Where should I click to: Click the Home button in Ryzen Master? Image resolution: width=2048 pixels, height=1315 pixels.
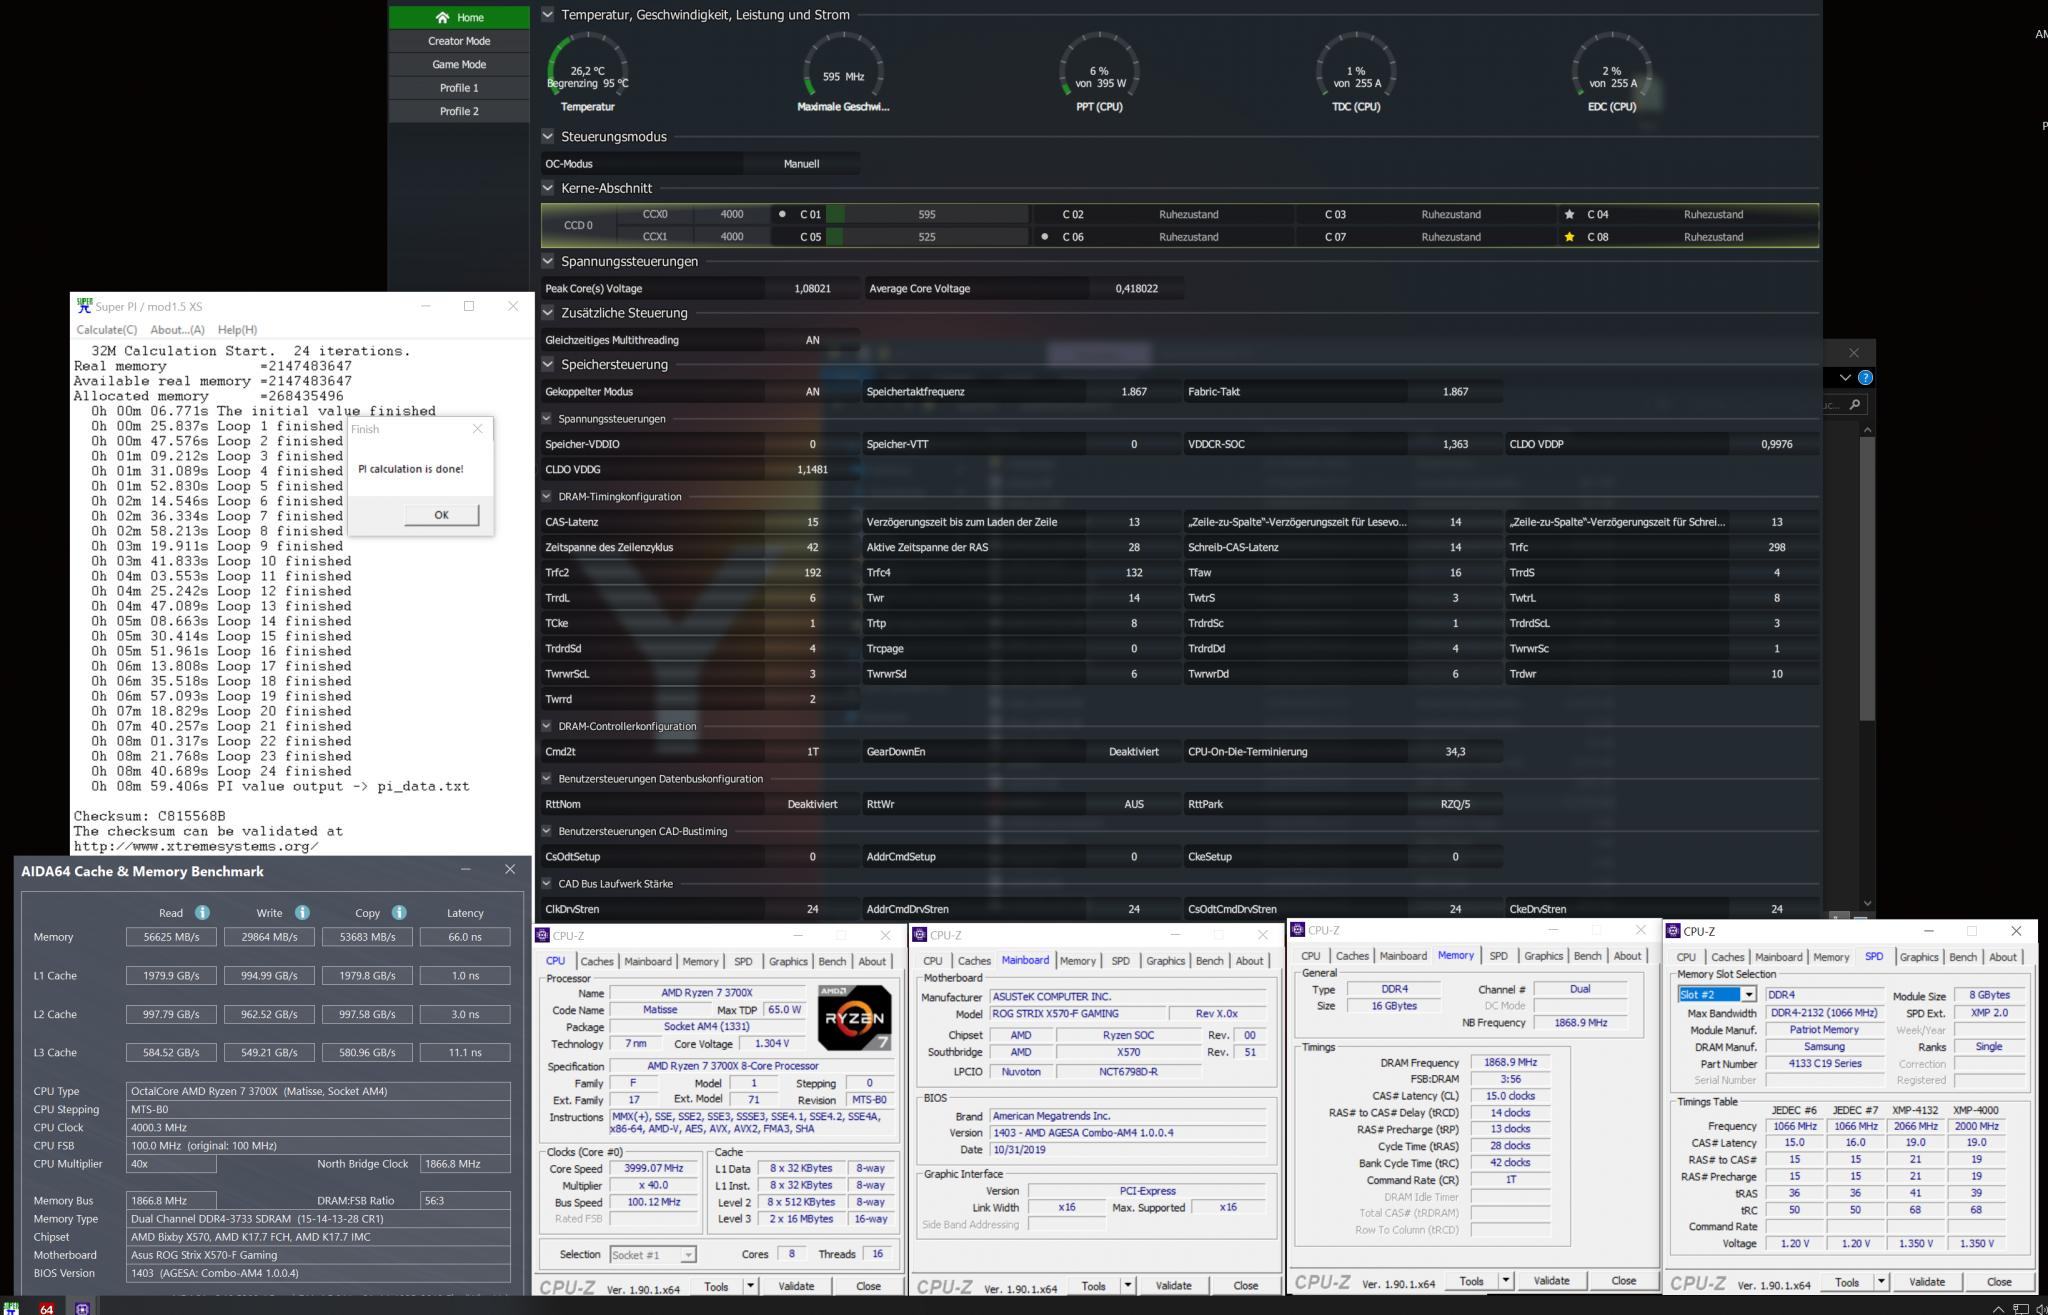[459, 17]
